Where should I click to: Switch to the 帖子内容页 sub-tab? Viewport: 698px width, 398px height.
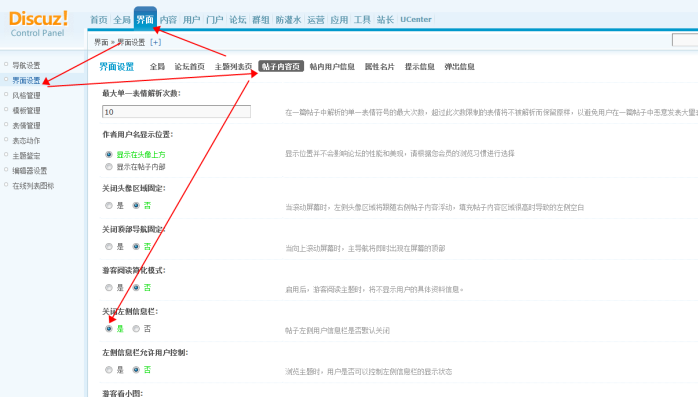(x=281, y=67)
